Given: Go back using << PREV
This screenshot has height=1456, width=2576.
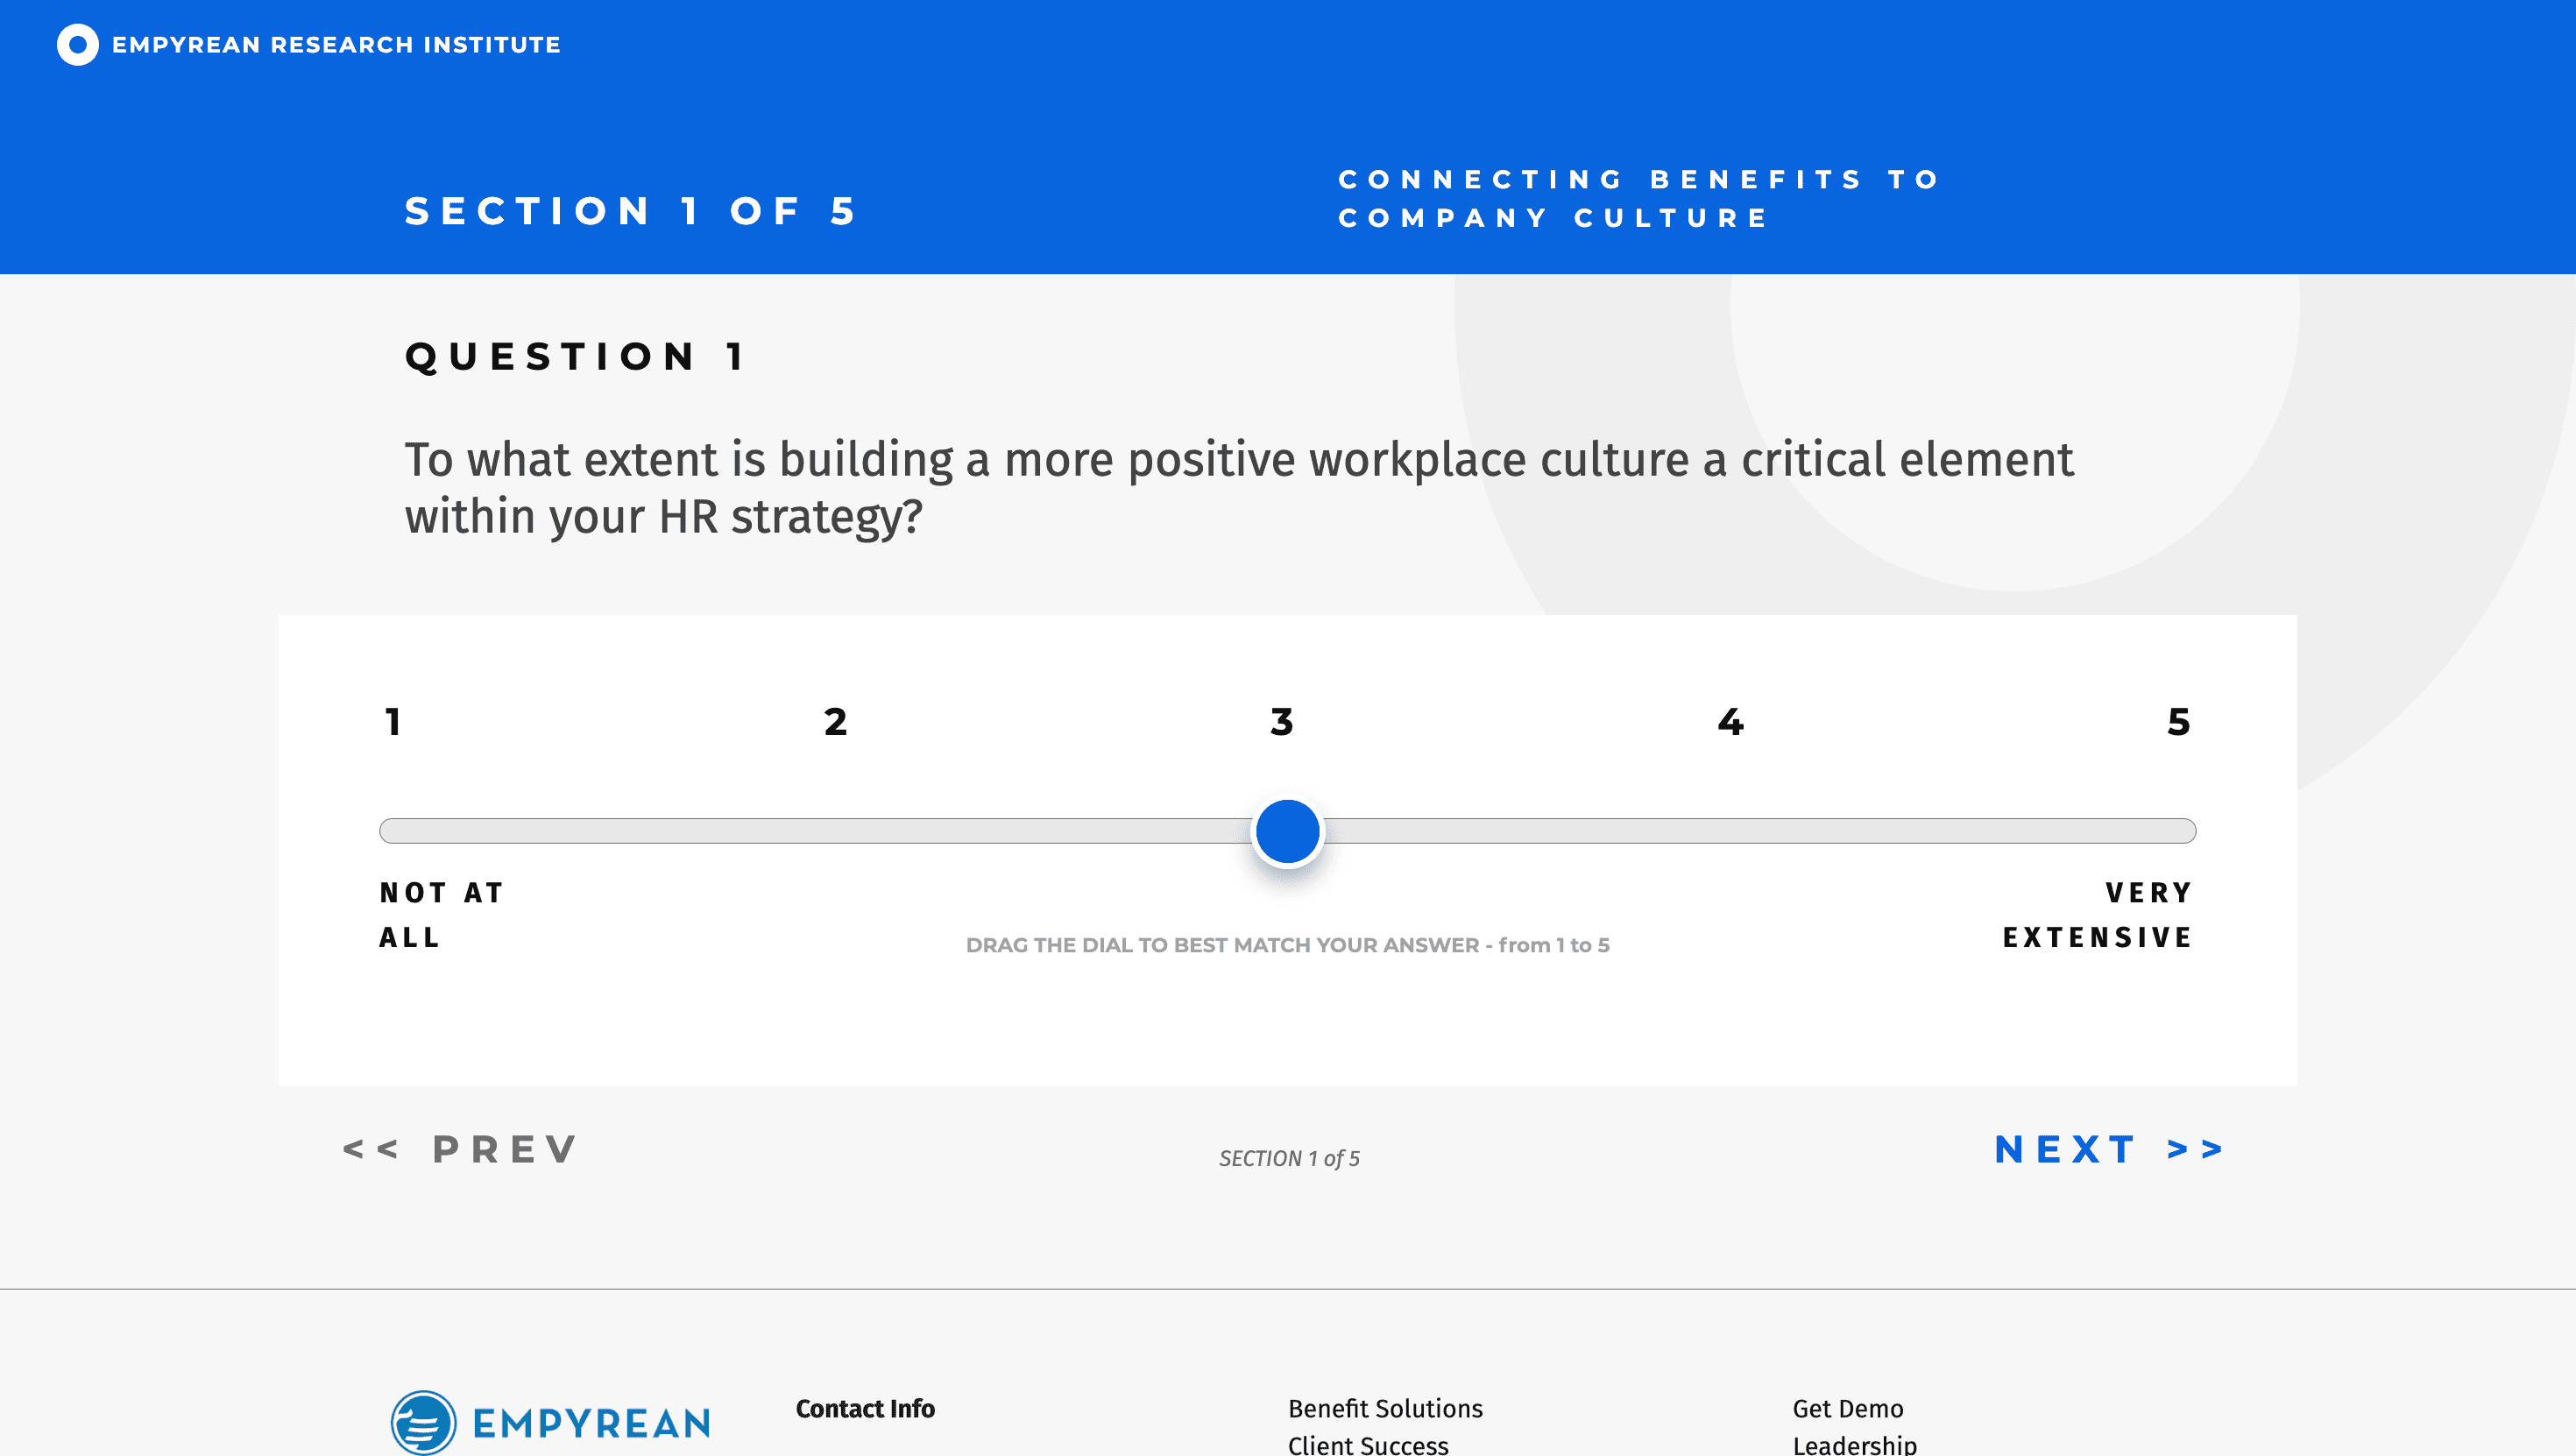Looking at the screenshot, I should [x=460, y=1149].
